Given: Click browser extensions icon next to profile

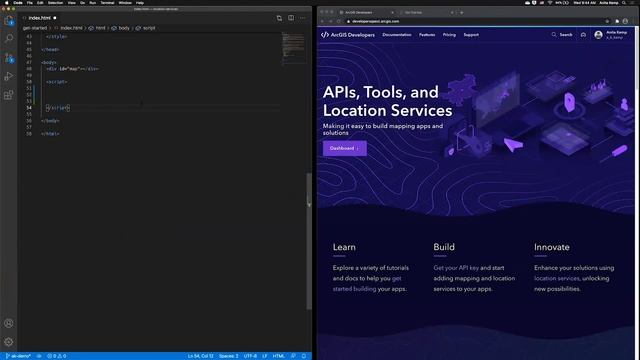Looking at the screenshot, I should tap(617, 21).
